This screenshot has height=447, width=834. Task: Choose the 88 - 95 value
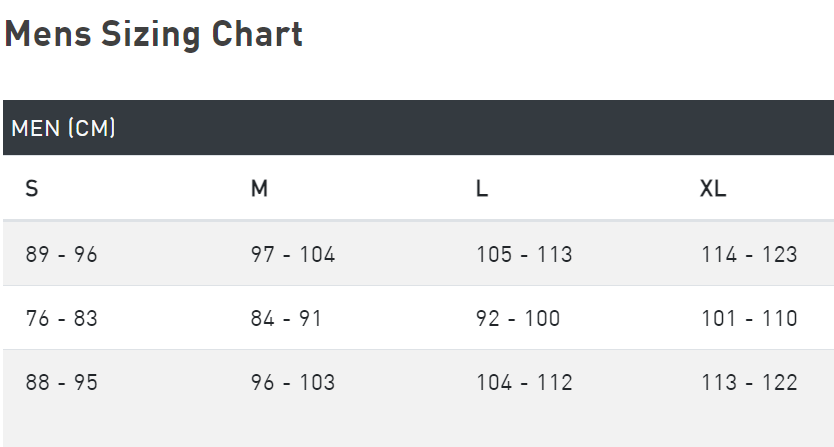(62, 383)
